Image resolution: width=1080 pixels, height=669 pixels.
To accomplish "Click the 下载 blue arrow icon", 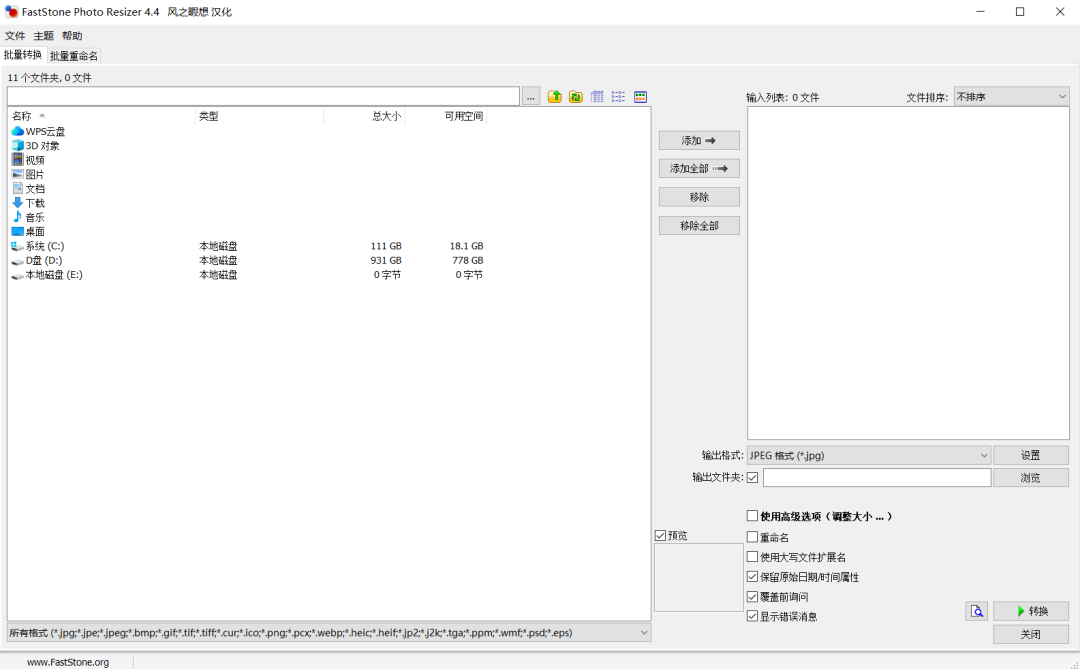I will pos(17,203).
